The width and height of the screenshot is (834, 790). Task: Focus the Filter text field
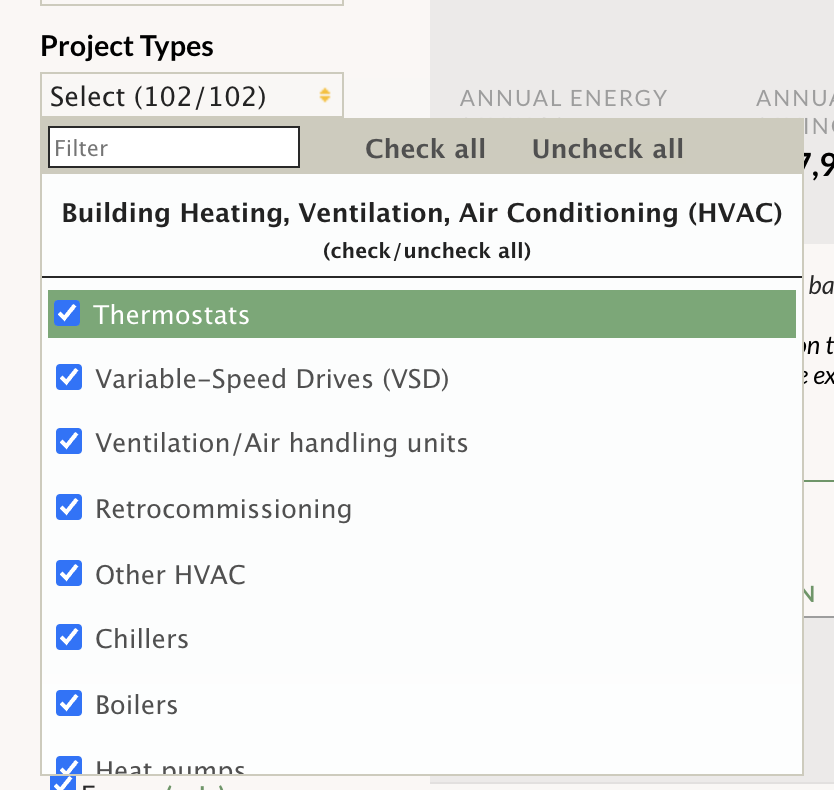(174, 147)
